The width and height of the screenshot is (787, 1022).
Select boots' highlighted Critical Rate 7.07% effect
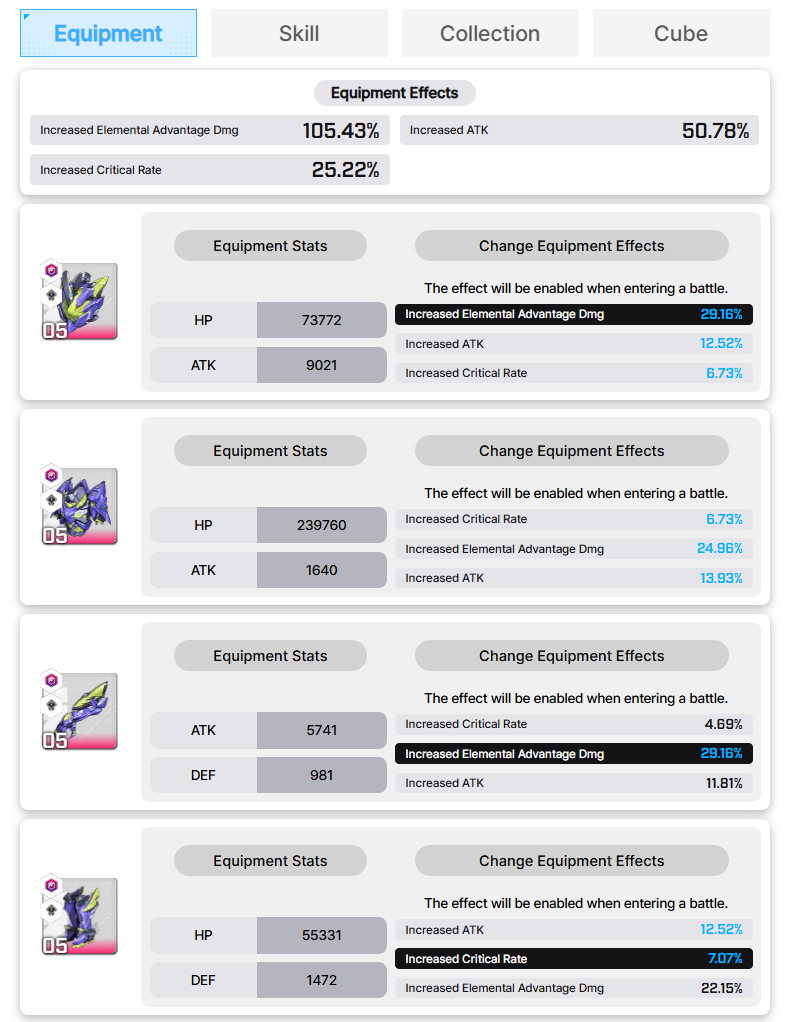(x=574, y=959)
